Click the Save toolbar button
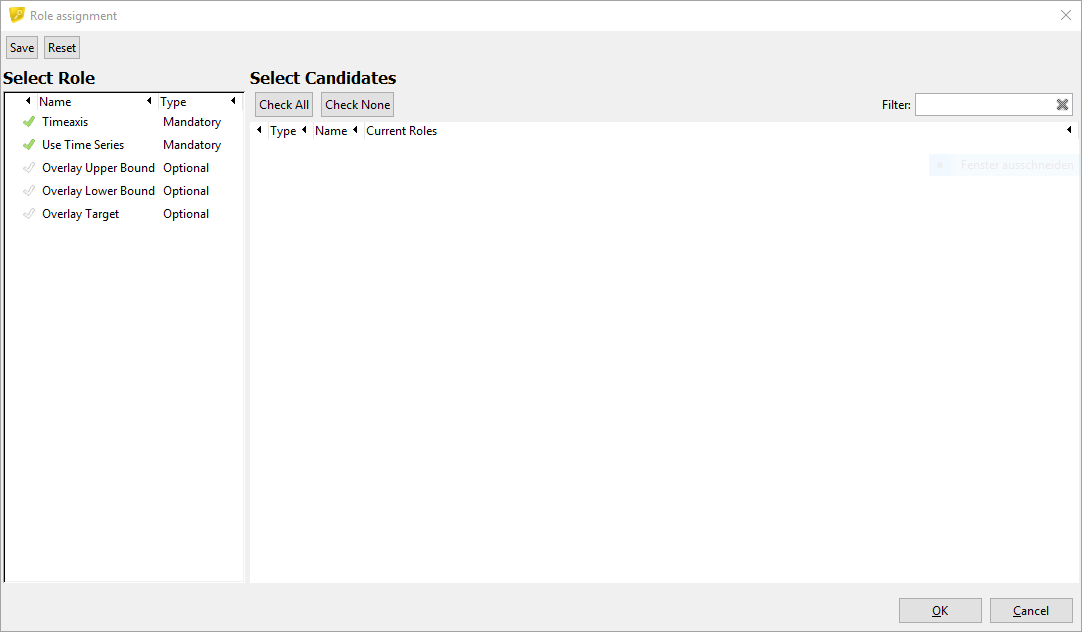 (x=22, y=48)
